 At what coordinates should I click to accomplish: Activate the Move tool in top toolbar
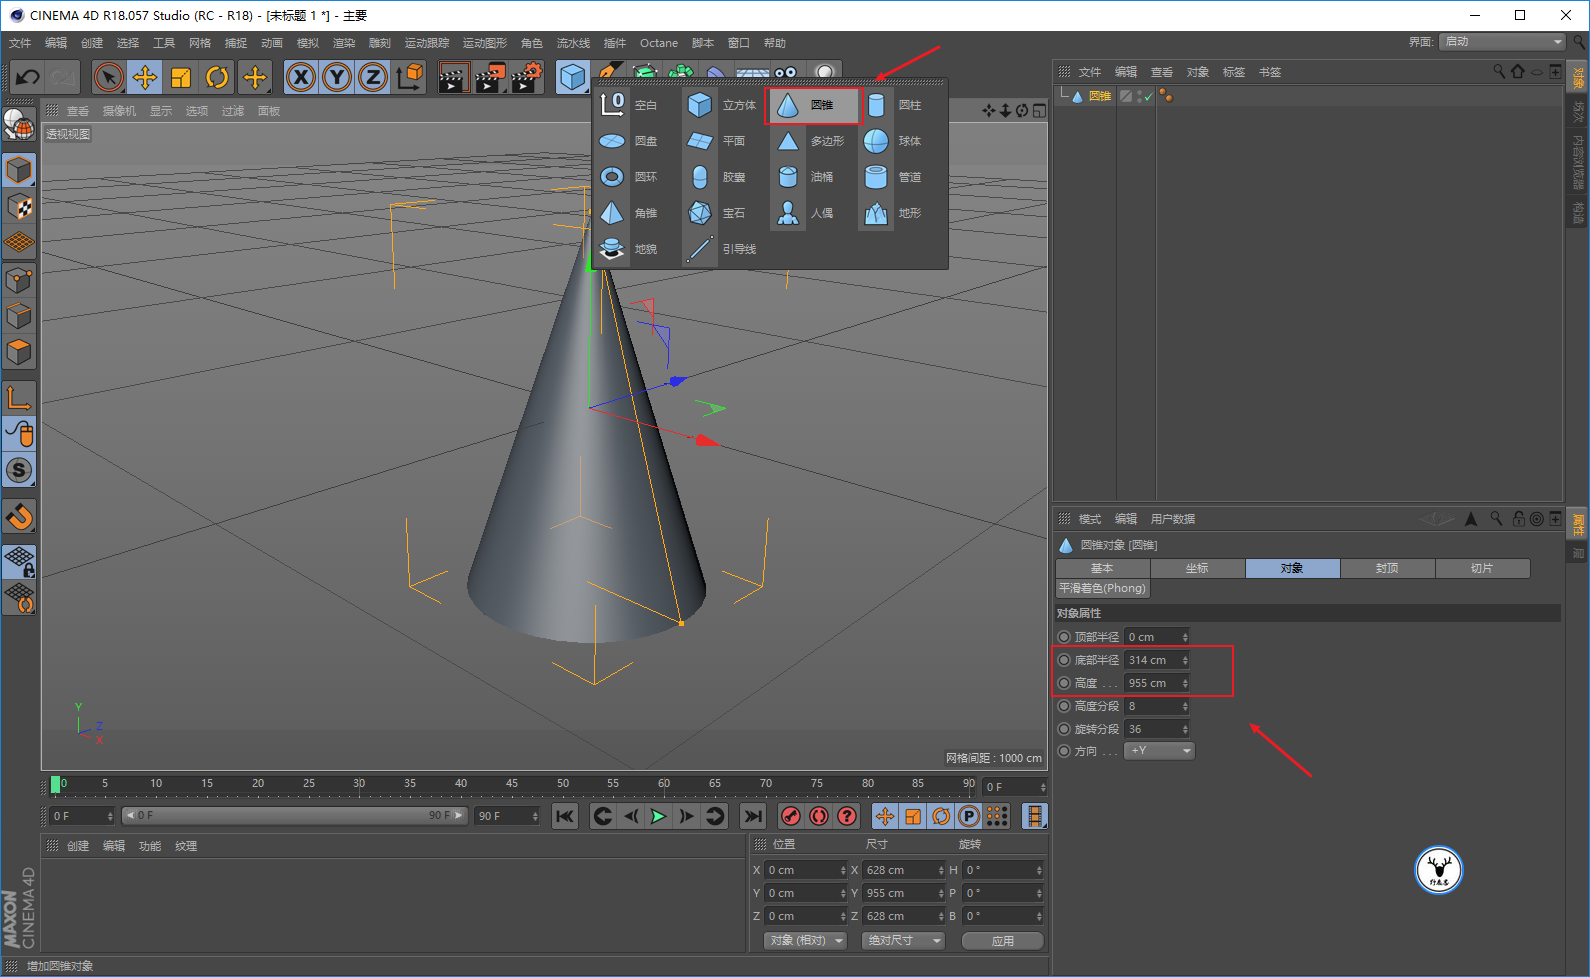[145, 77]
